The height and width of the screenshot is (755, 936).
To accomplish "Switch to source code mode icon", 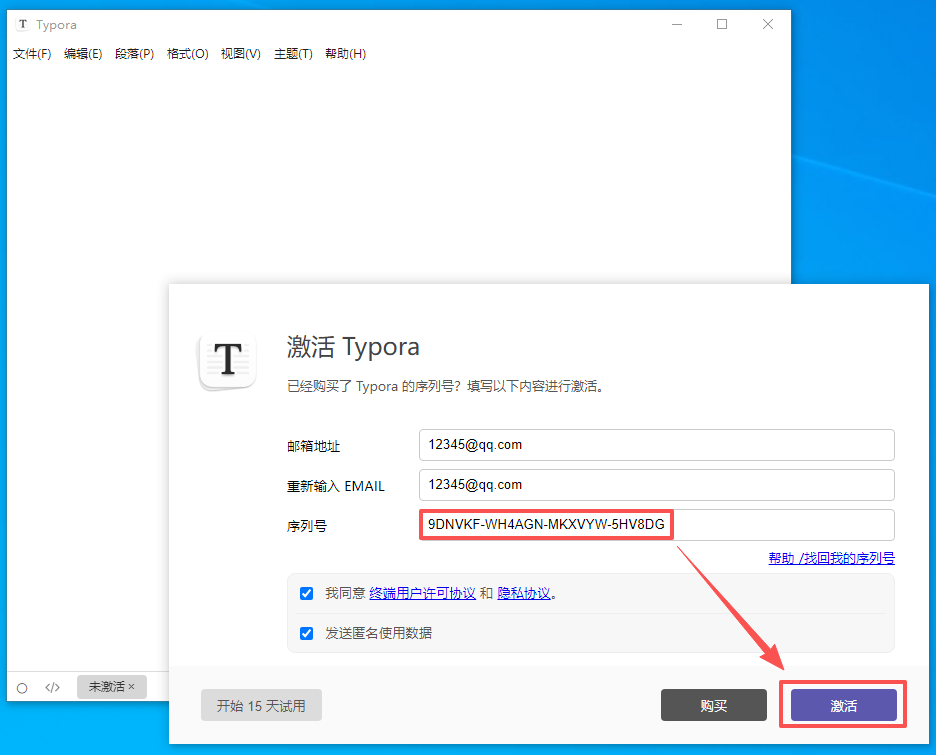I will point(53,688).
